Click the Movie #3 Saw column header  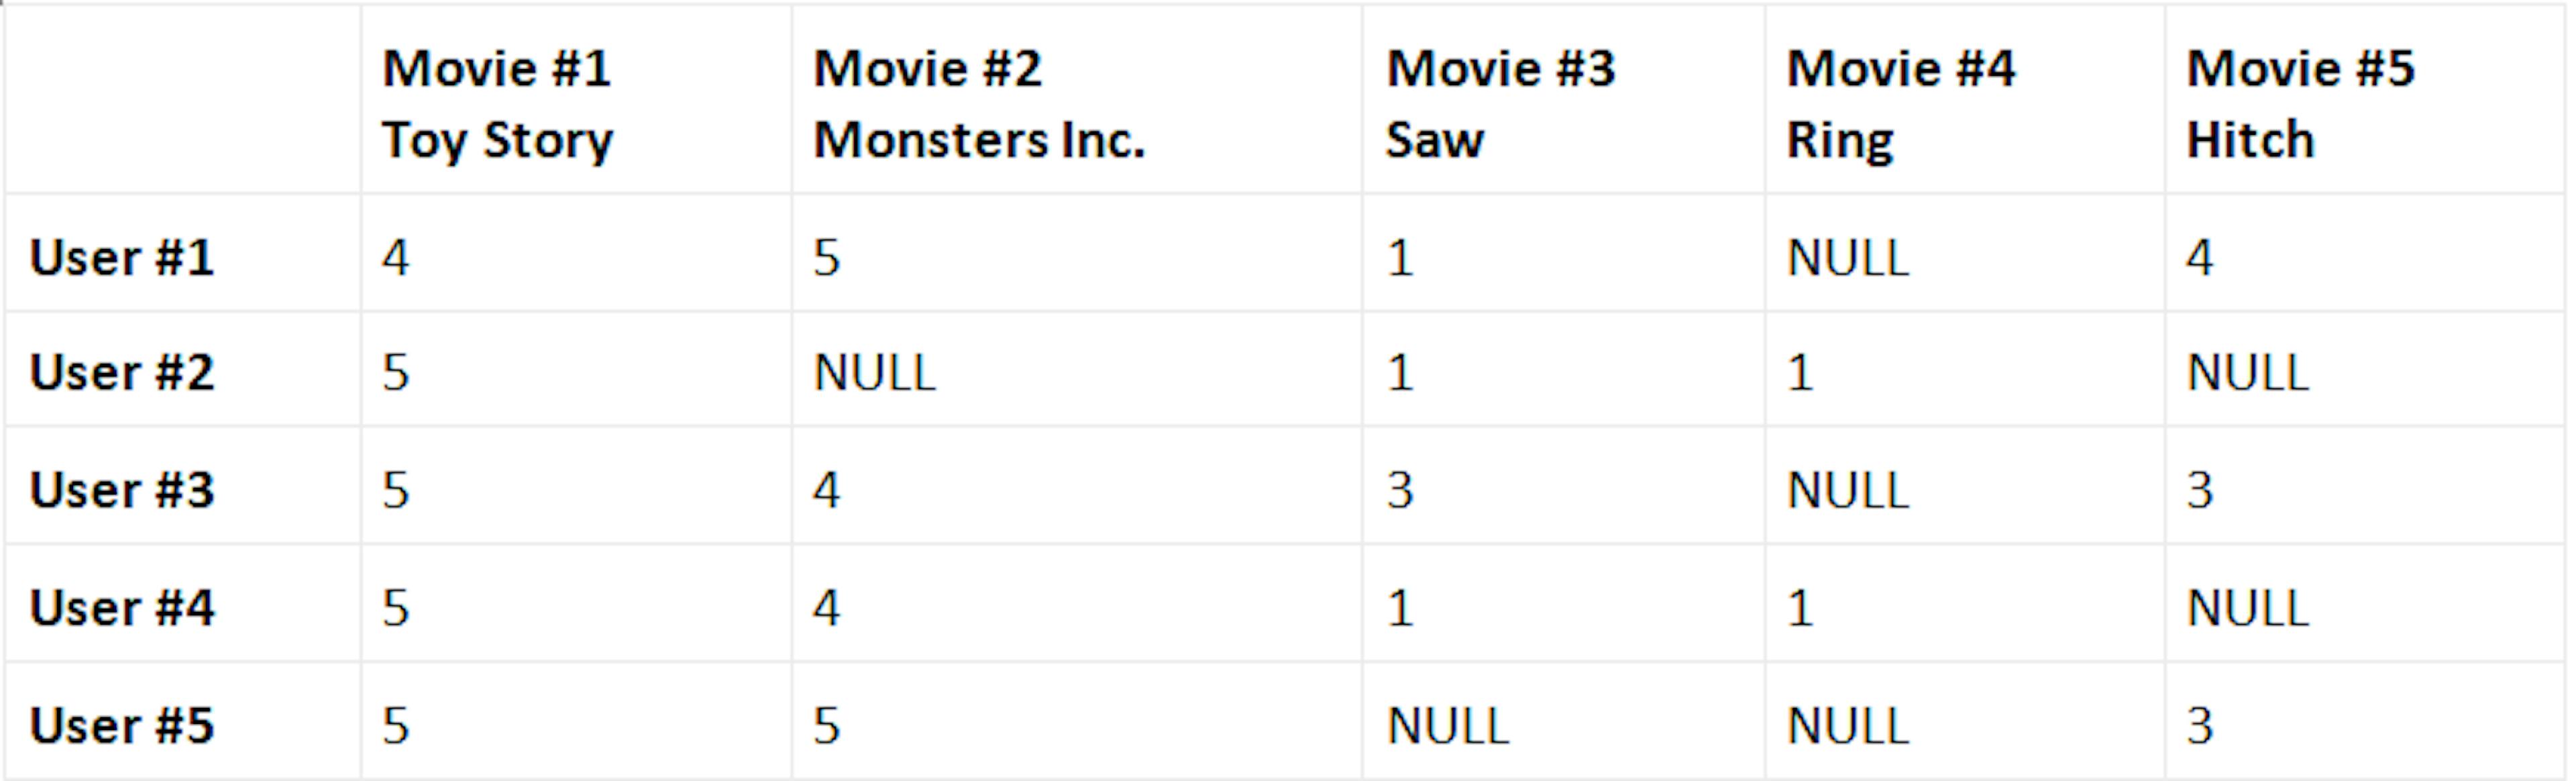tap(1563, 100)
